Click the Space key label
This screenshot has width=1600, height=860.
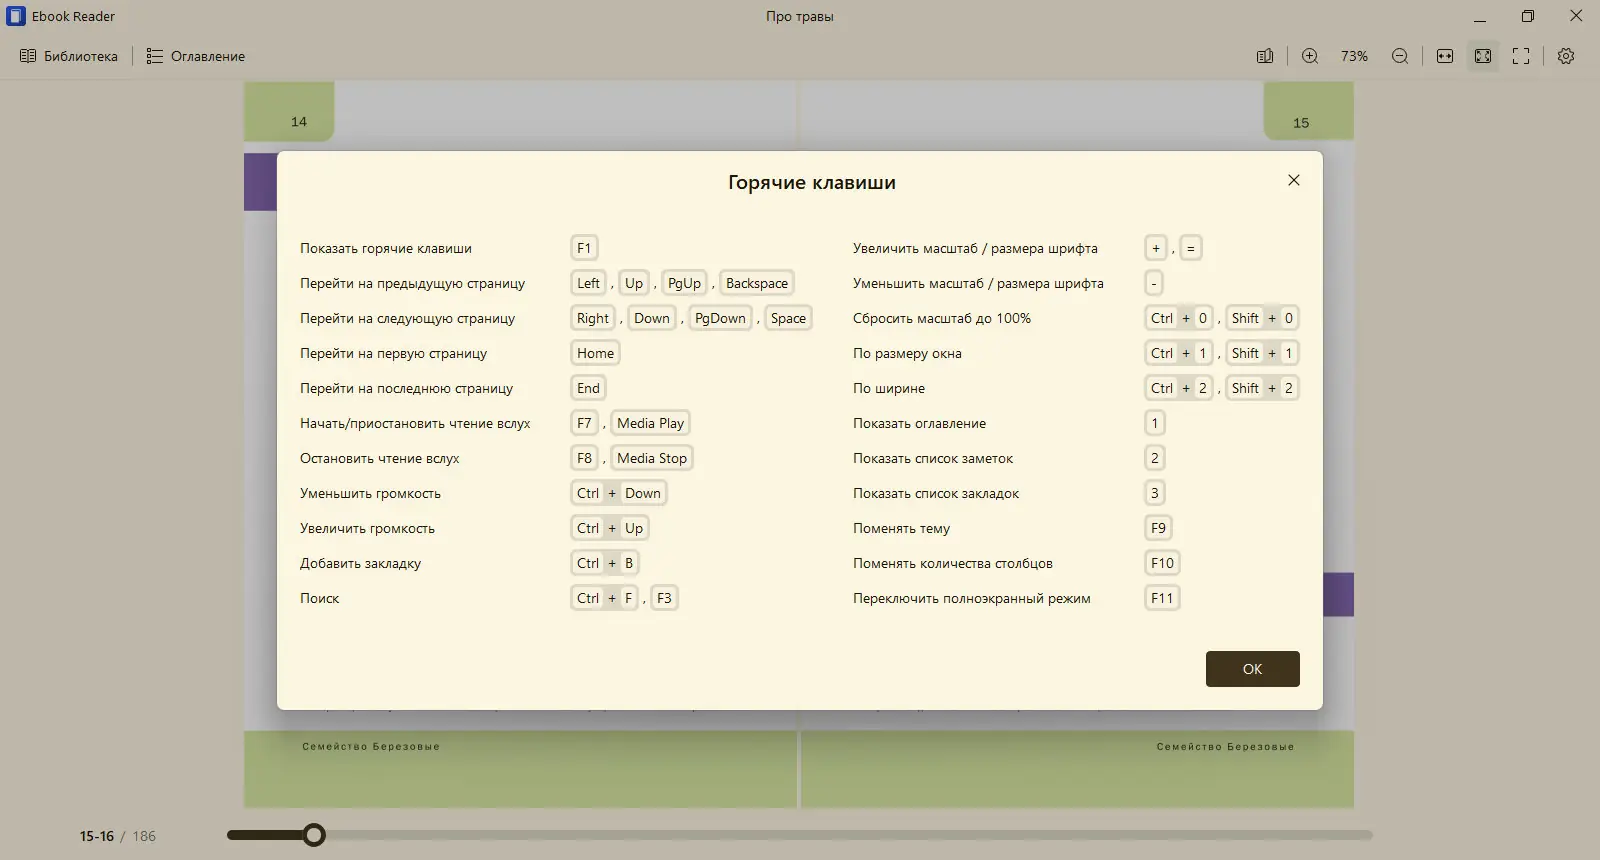[788, 318]
